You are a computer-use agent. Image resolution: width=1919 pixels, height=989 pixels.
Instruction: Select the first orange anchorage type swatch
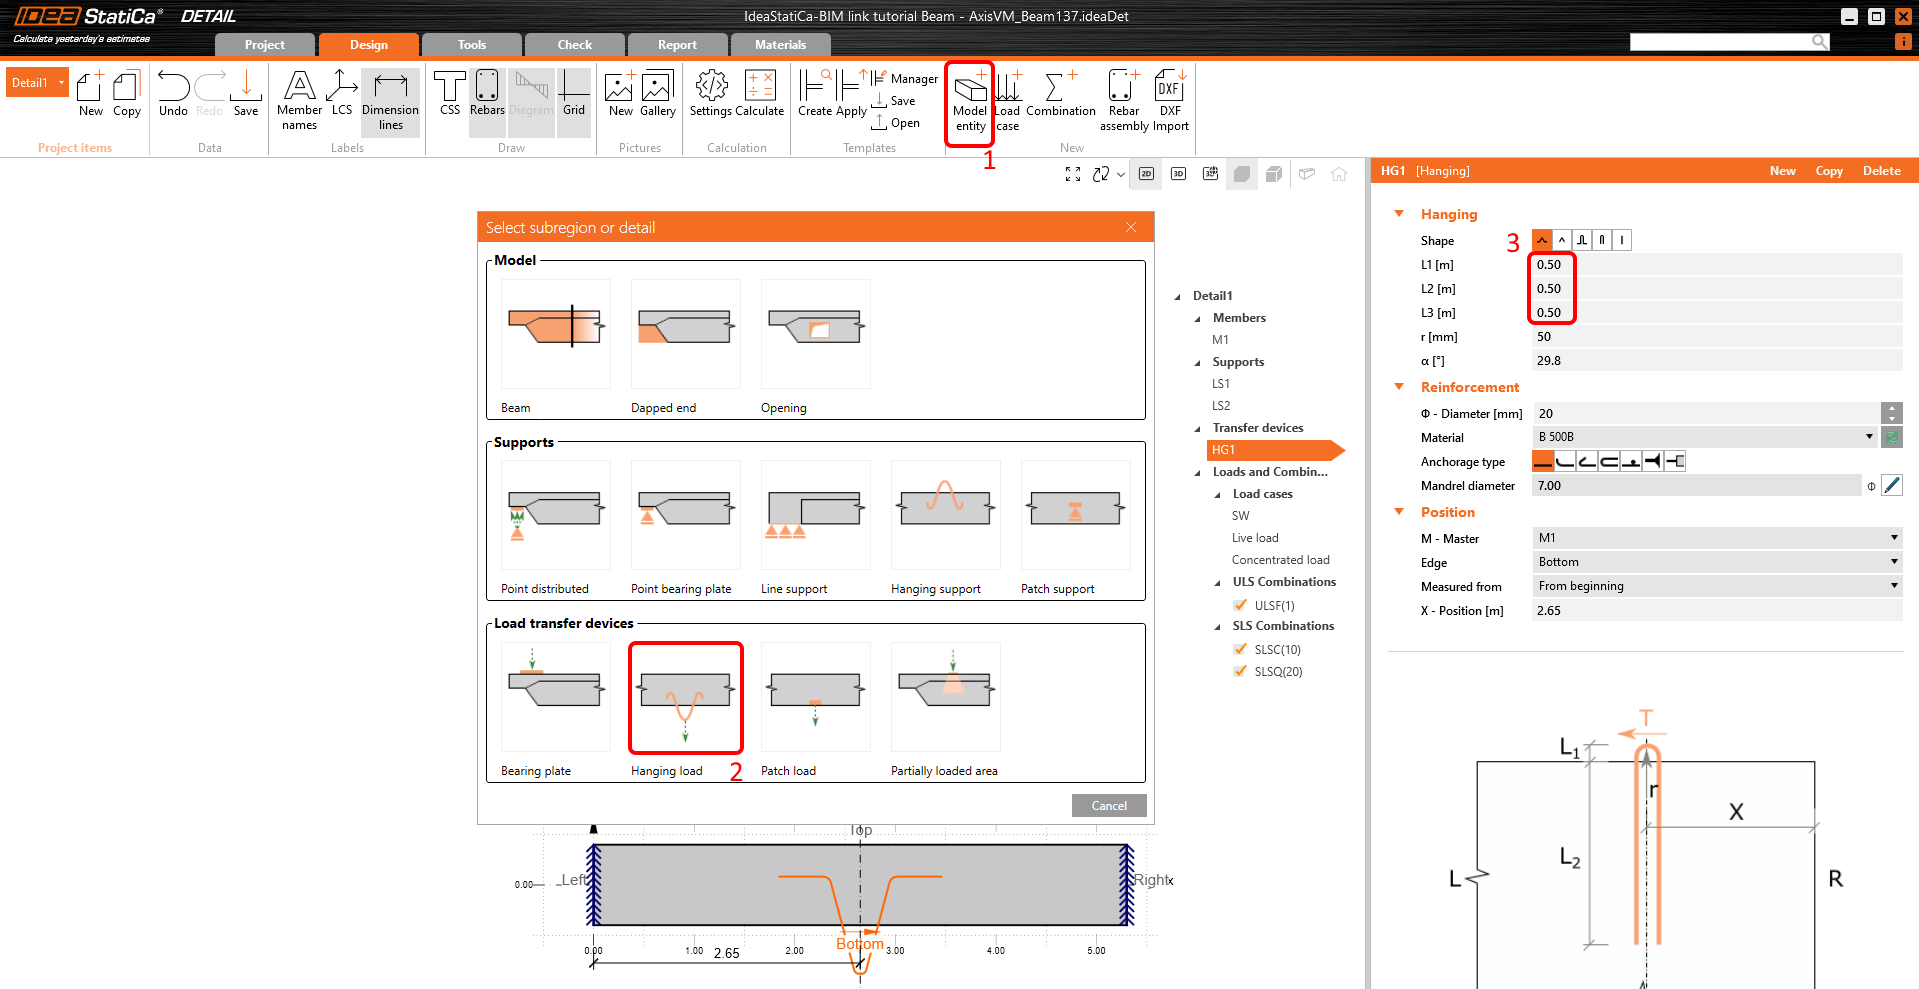click(1543, 461)
